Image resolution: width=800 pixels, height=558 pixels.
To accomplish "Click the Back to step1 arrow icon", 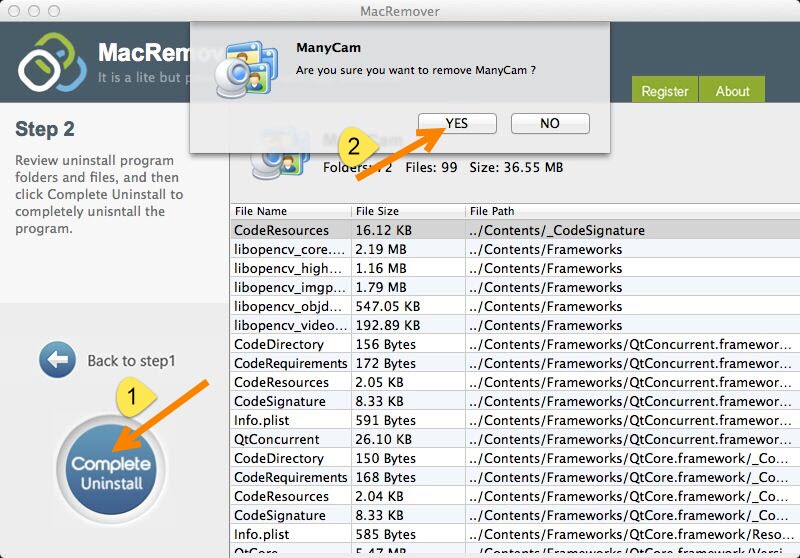I will coord(58,360).
